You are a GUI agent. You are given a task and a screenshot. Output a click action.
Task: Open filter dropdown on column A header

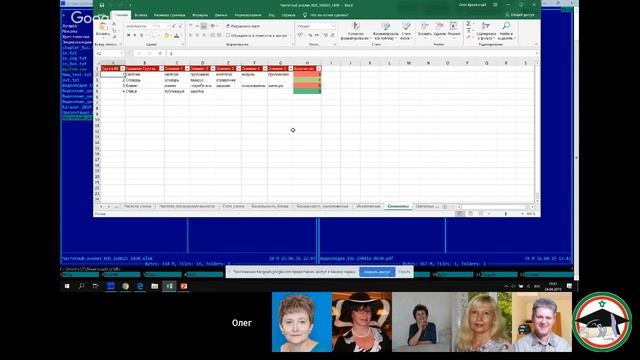point(122,69)
